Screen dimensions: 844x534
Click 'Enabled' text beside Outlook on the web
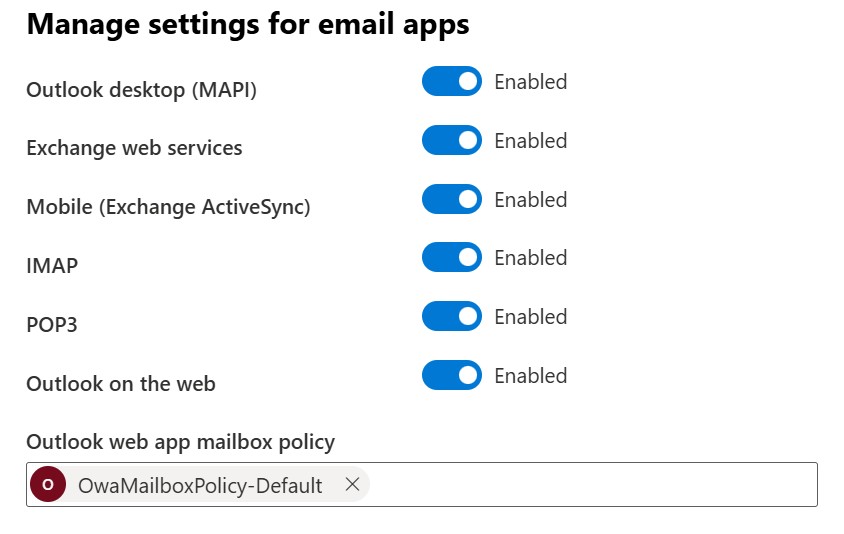click(531, 376)
